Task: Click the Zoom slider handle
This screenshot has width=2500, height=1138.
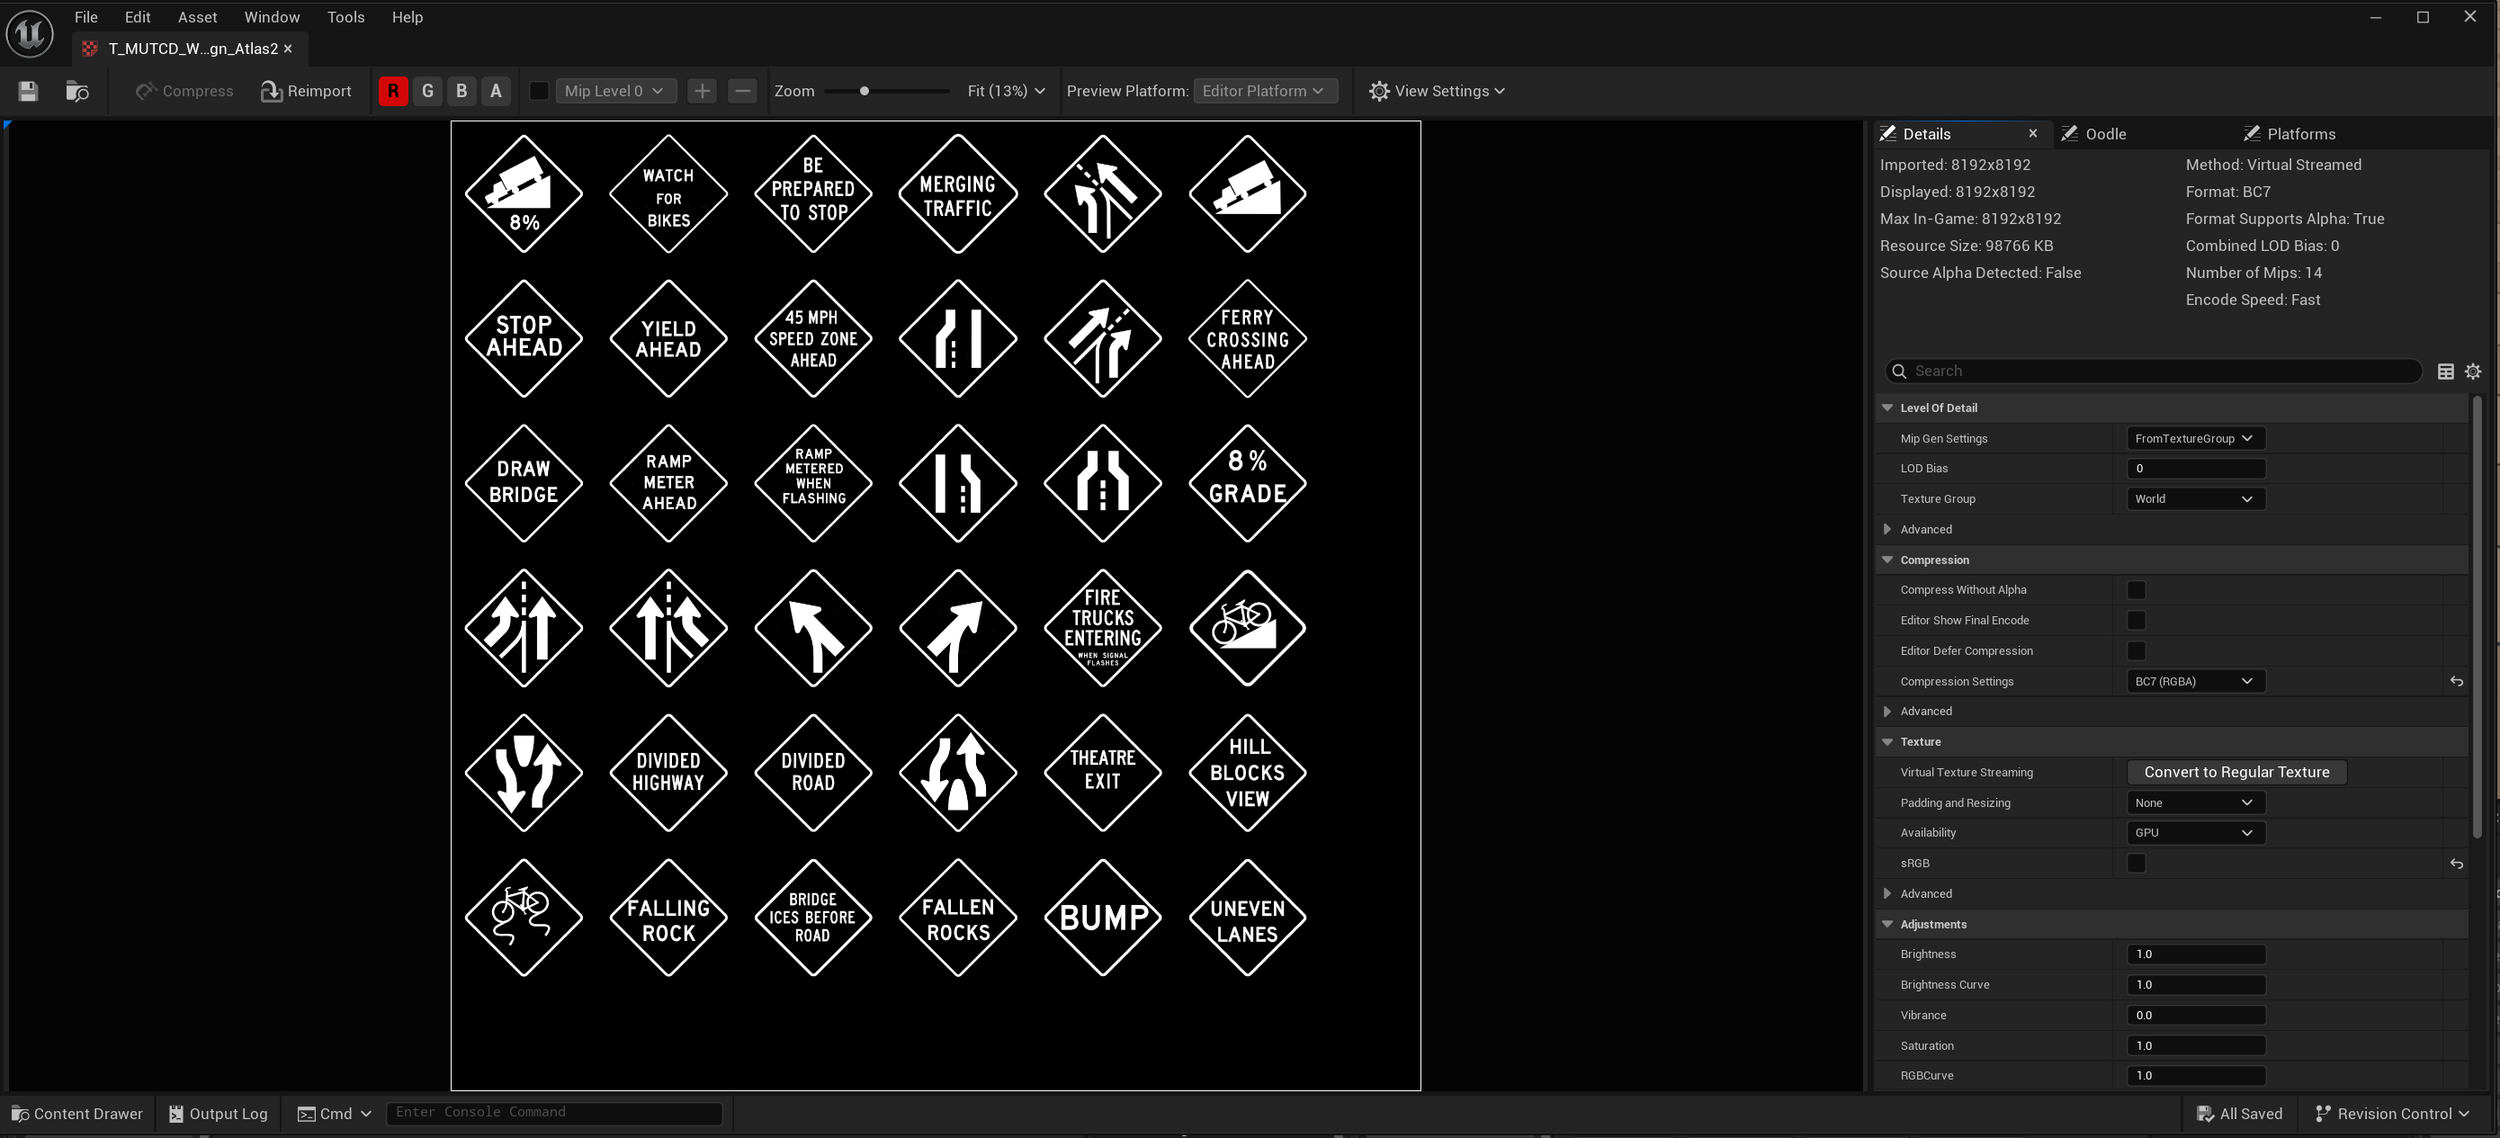Action: coord(864,91)
